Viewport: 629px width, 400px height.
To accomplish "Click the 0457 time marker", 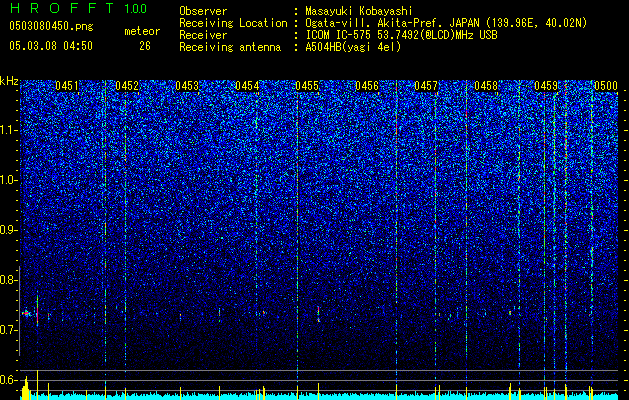I will pos(426,86).
